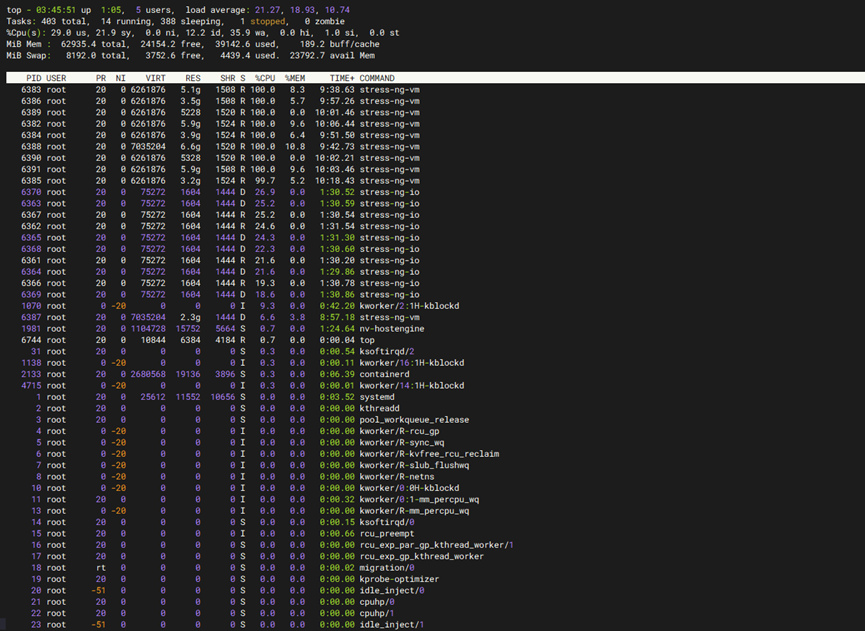Click the 99.7 %CPU value

tap(265, 180)
